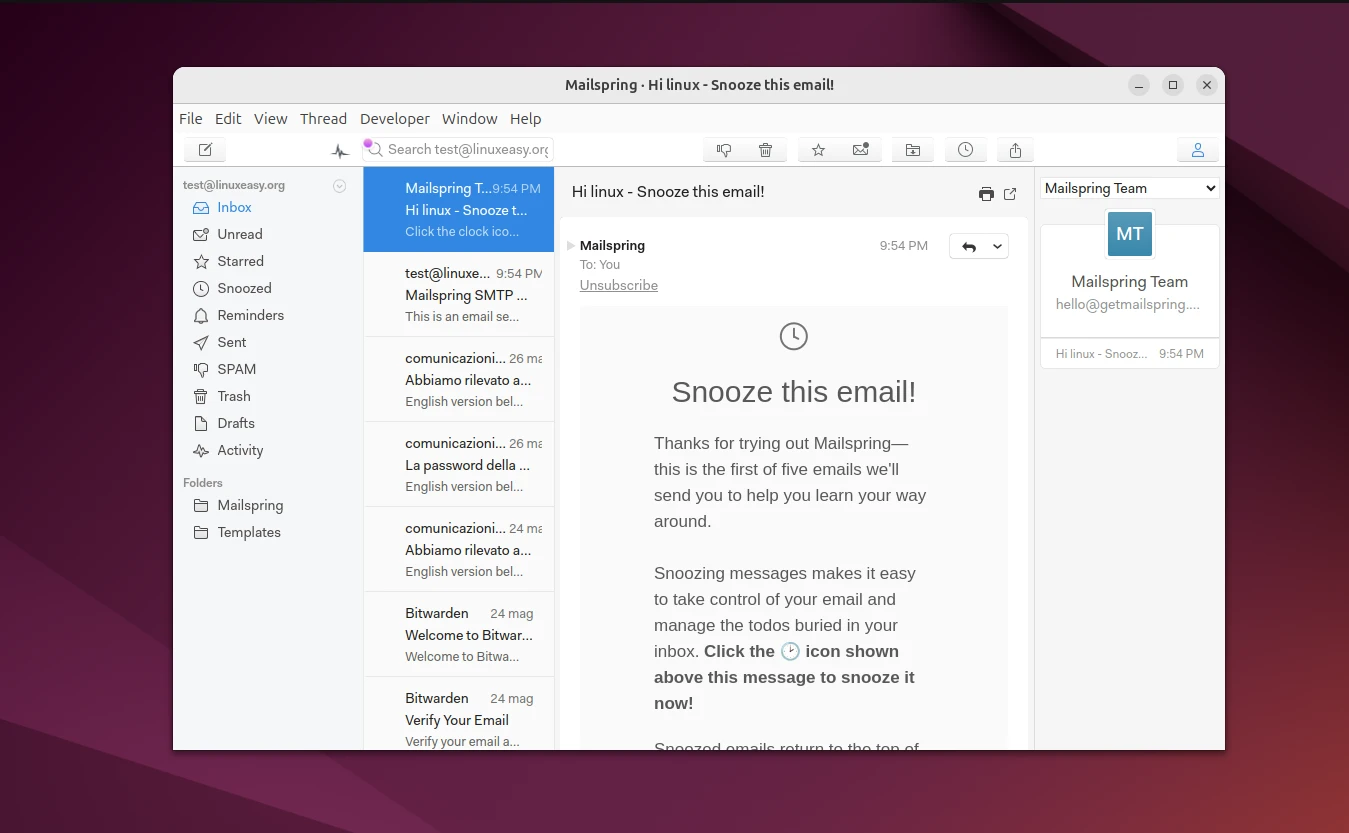Image resolution: width=1349 pixels, height=833 pixels.
Task: Select the Snoozed folder in sidebar
Action: point(243,288)
